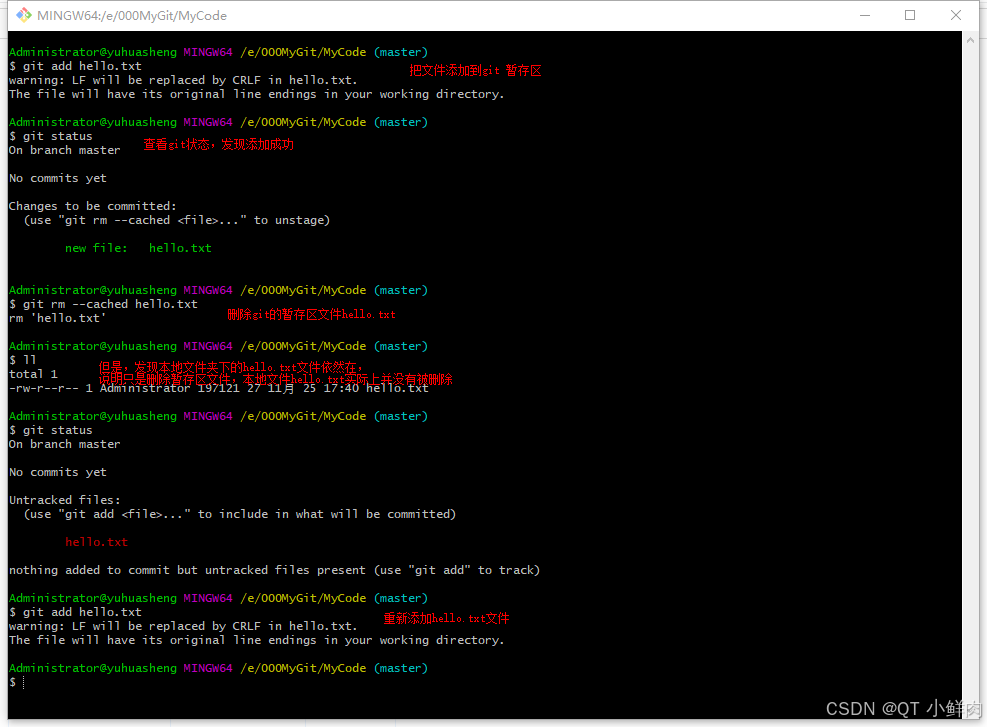Click the 'total 1' output line

(x=33, y=374)
